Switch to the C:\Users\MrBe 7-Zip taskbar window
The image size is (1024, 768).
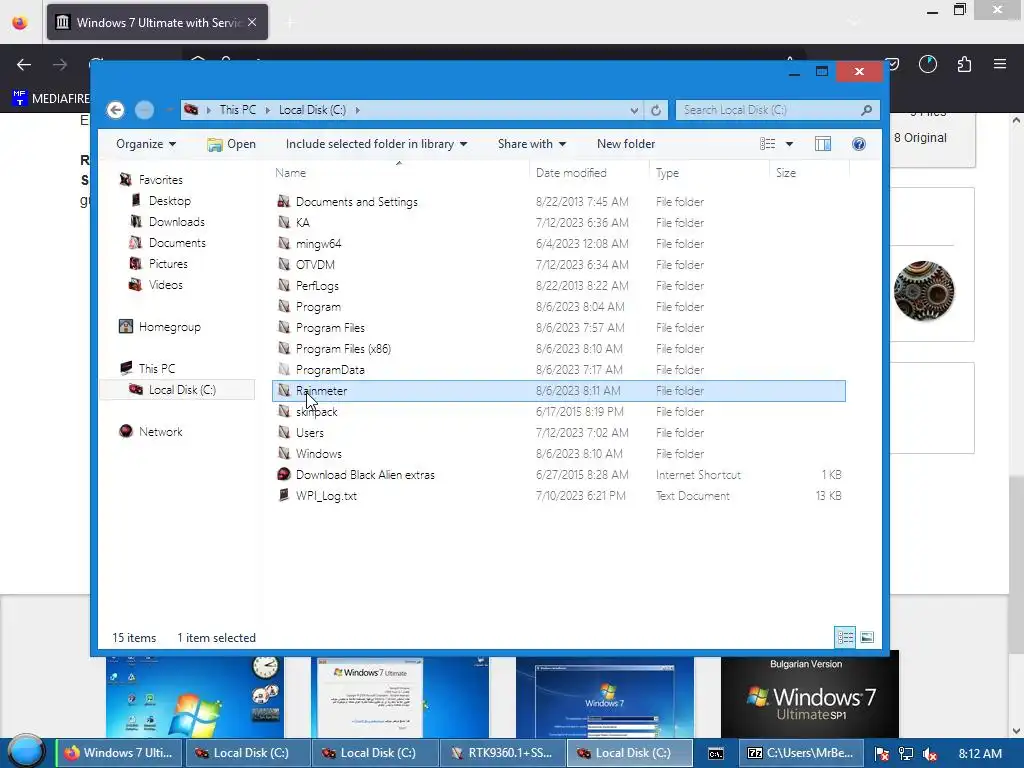(x=801, y=753)
